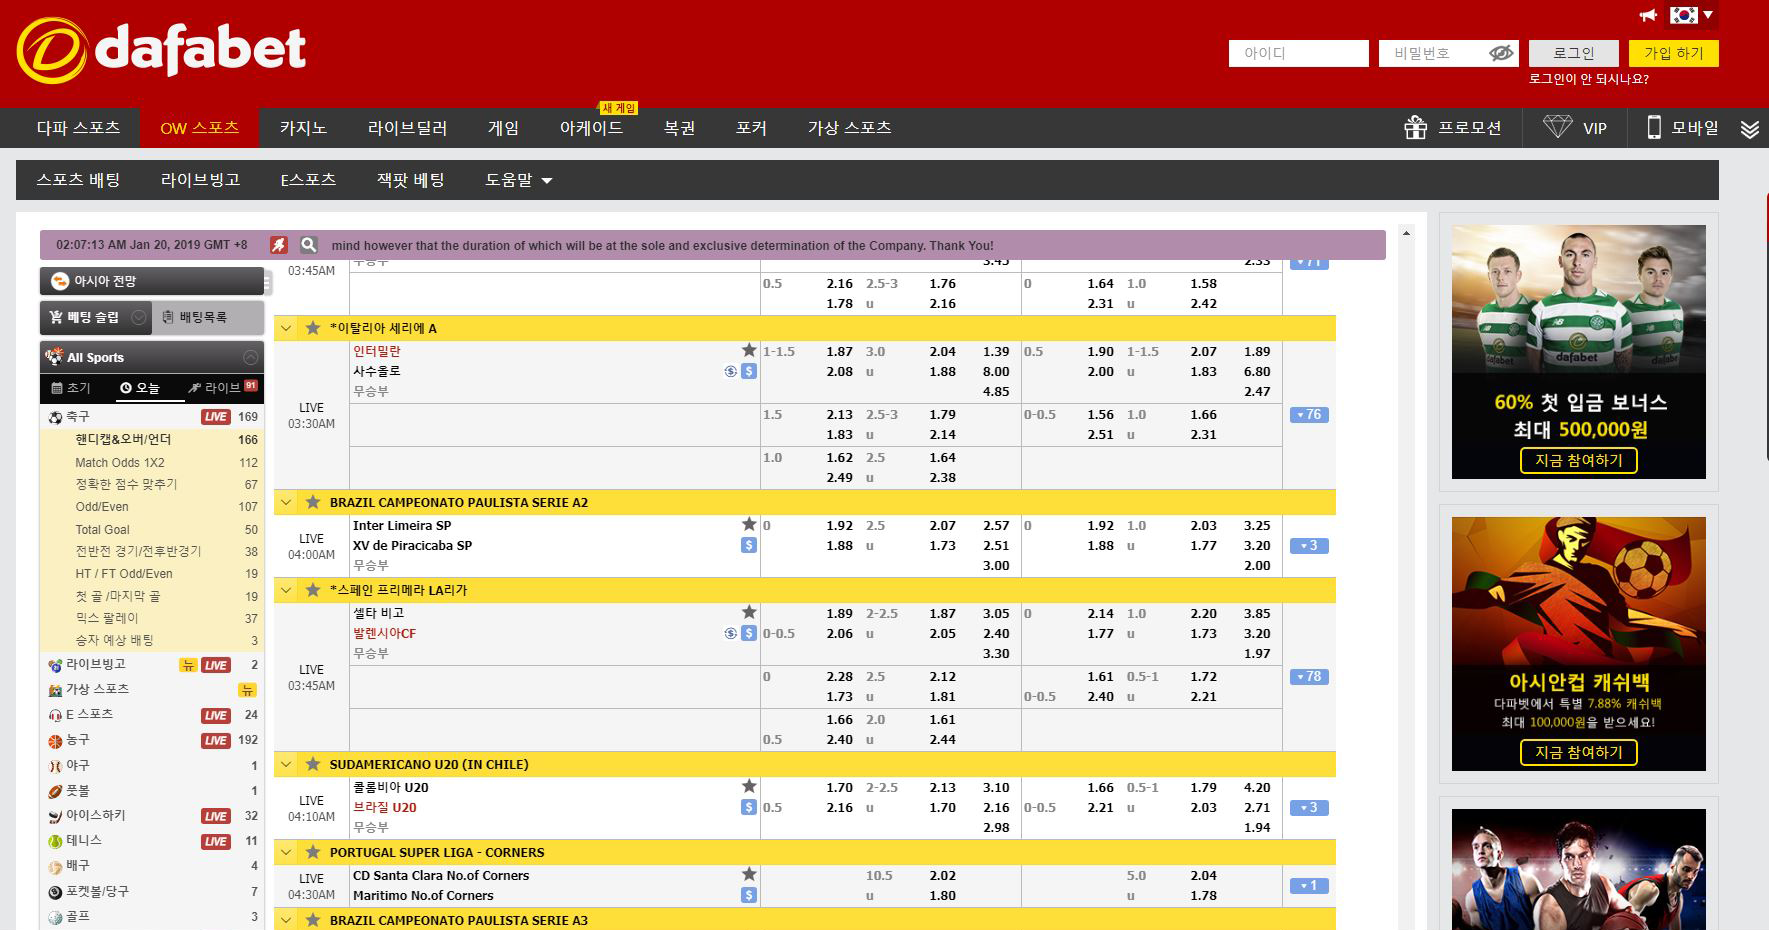Select the 라이브 tab with 91 badge
Viewport: 1769px width, 930px height.
coord(222,388)
